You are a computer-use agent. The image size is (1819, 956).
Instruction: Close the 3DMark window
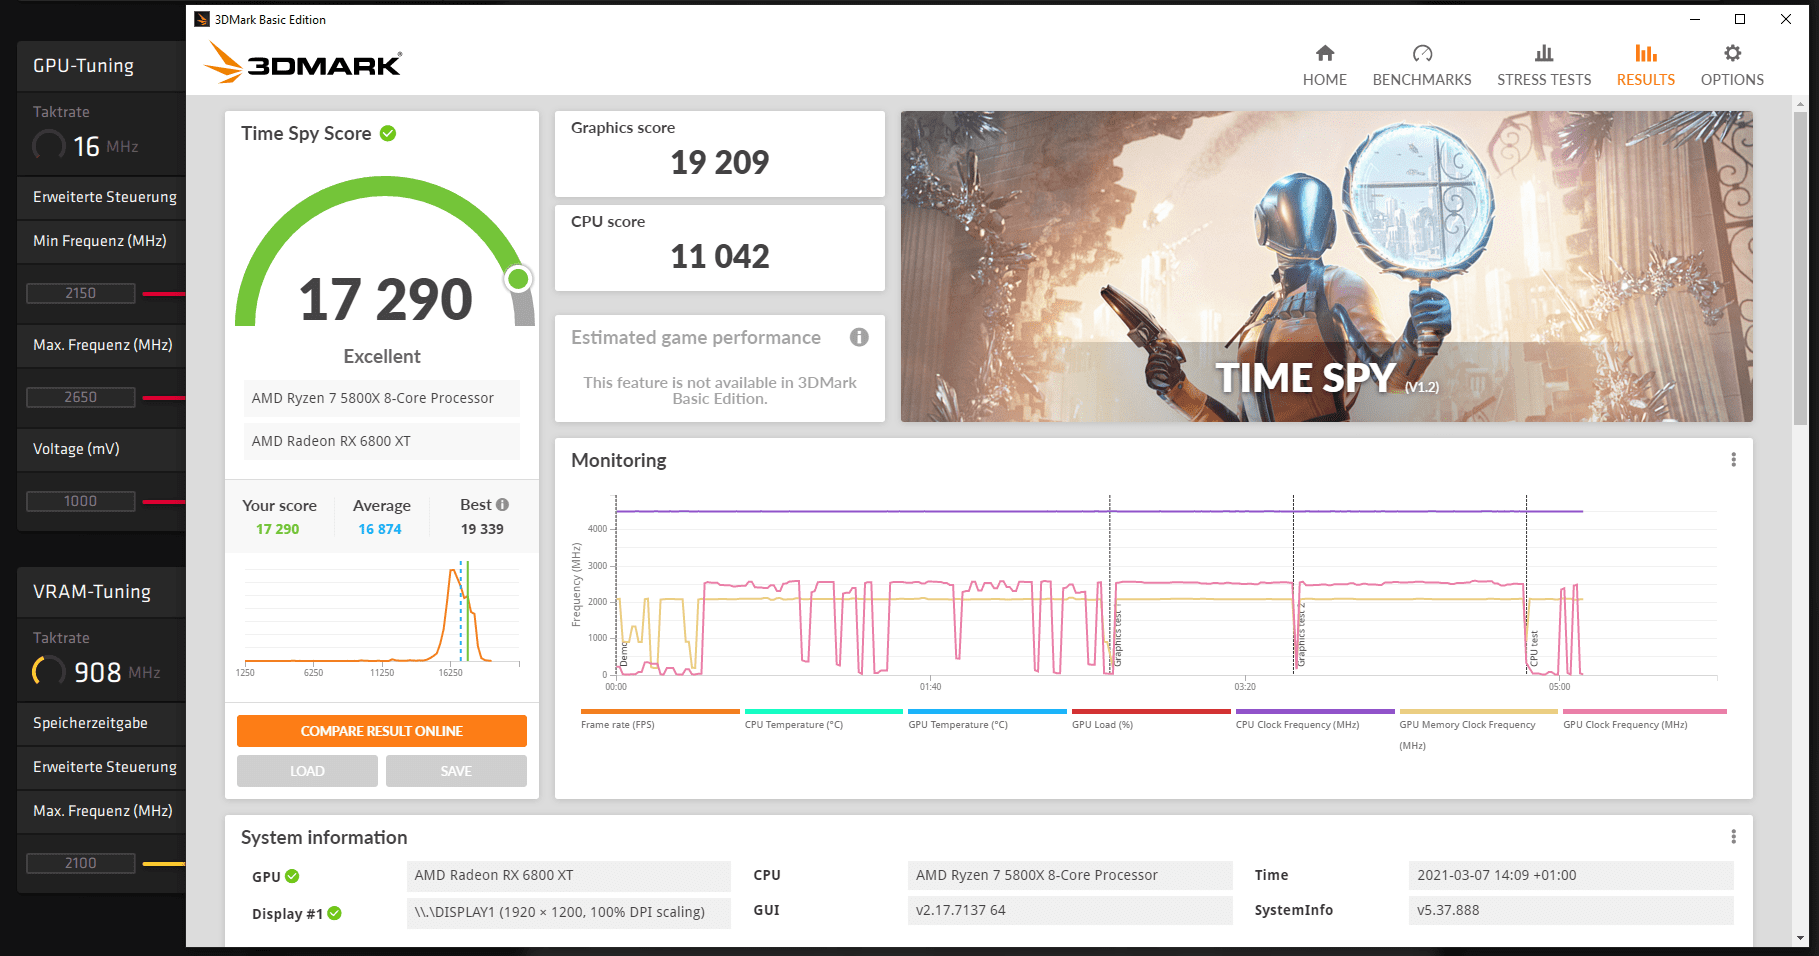1786,19
